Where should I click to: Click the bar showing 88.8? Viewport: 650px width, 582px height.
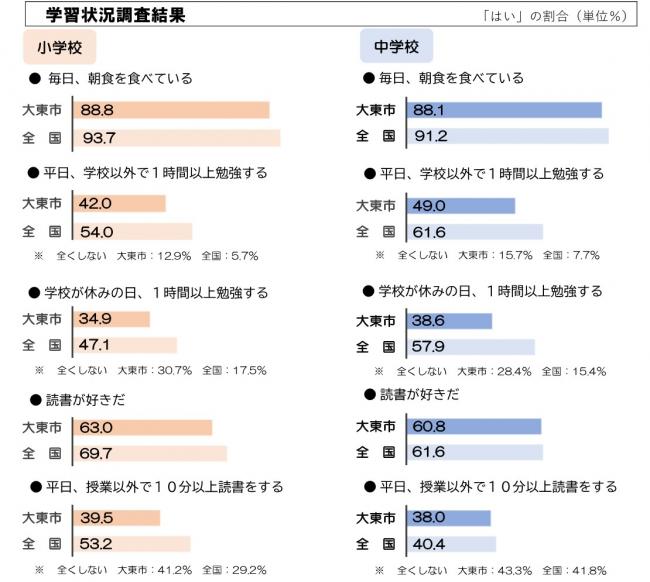[171, 111]
